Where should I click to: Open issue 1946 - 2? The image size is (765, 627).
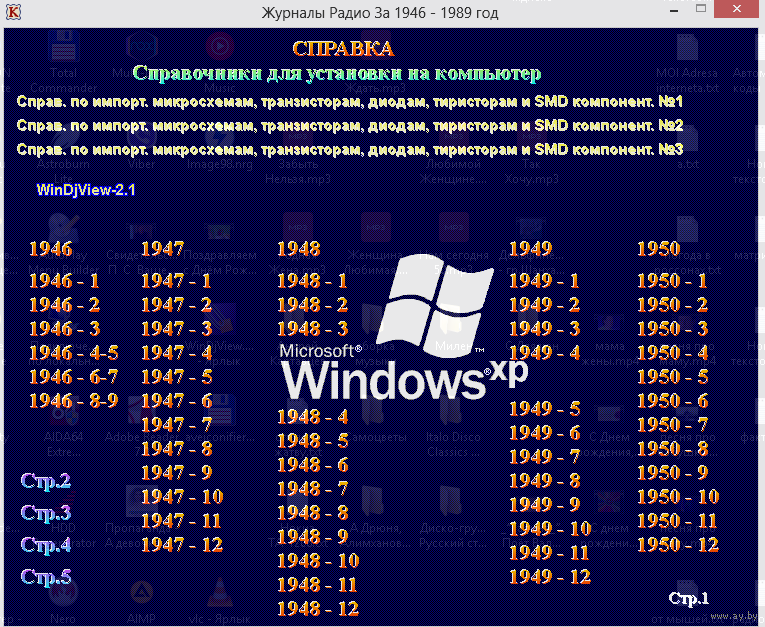(x=64, y=305)
